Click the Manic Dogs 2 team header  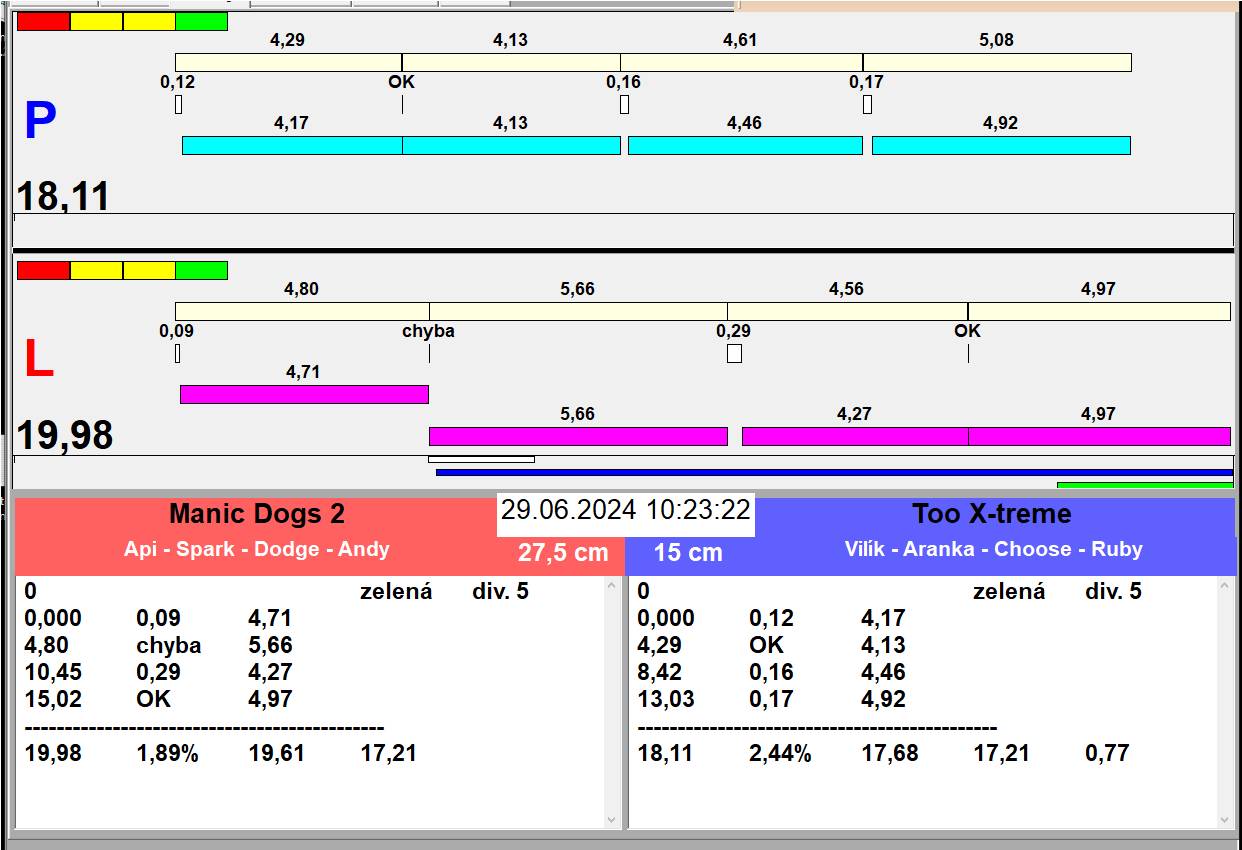[257, 514]
